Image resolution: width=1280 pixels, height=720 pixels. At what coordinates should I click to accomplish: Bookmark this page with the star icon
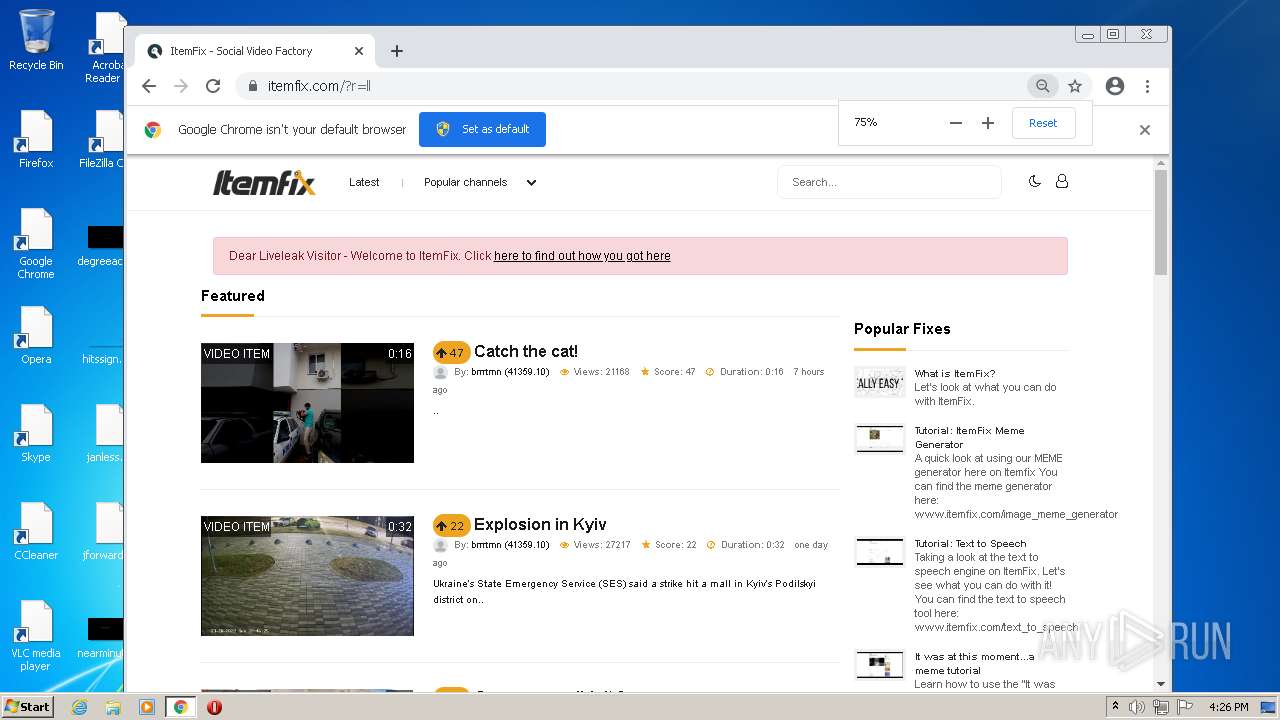click(x=1075, y=86)
